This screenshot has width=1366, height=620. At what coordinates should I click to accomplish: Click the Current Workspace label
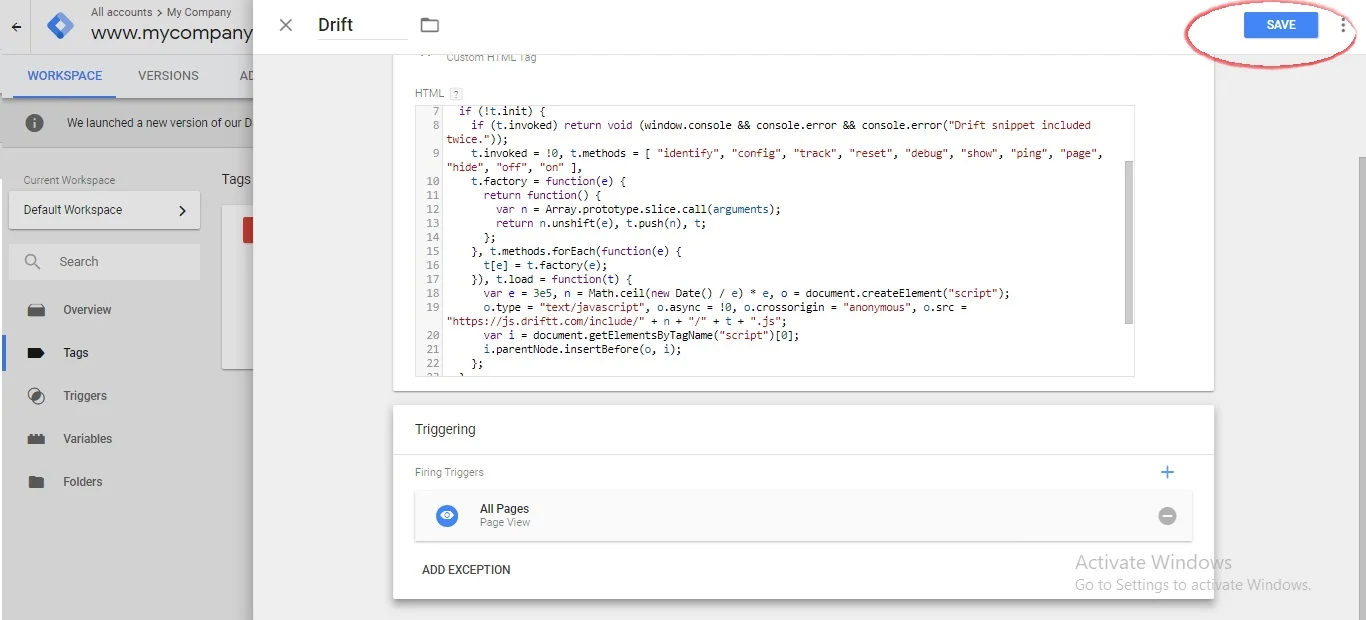(69, 180)
